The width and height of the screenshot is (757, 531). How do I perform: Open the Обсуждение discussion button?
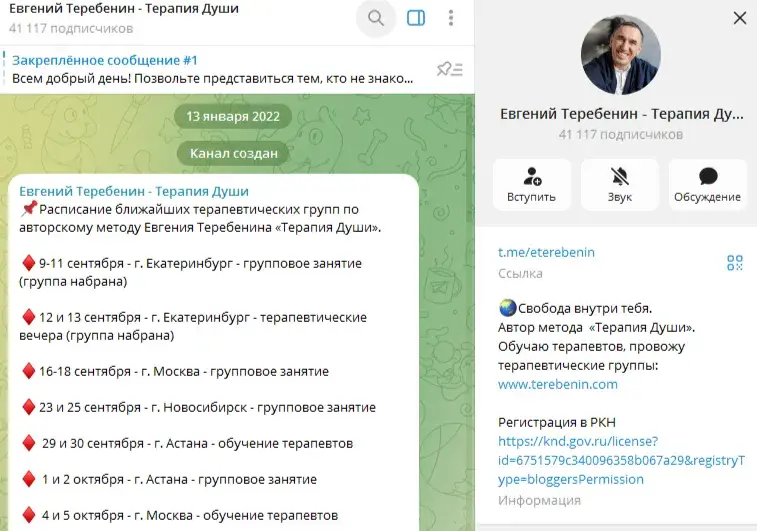(x=707, y=184)
